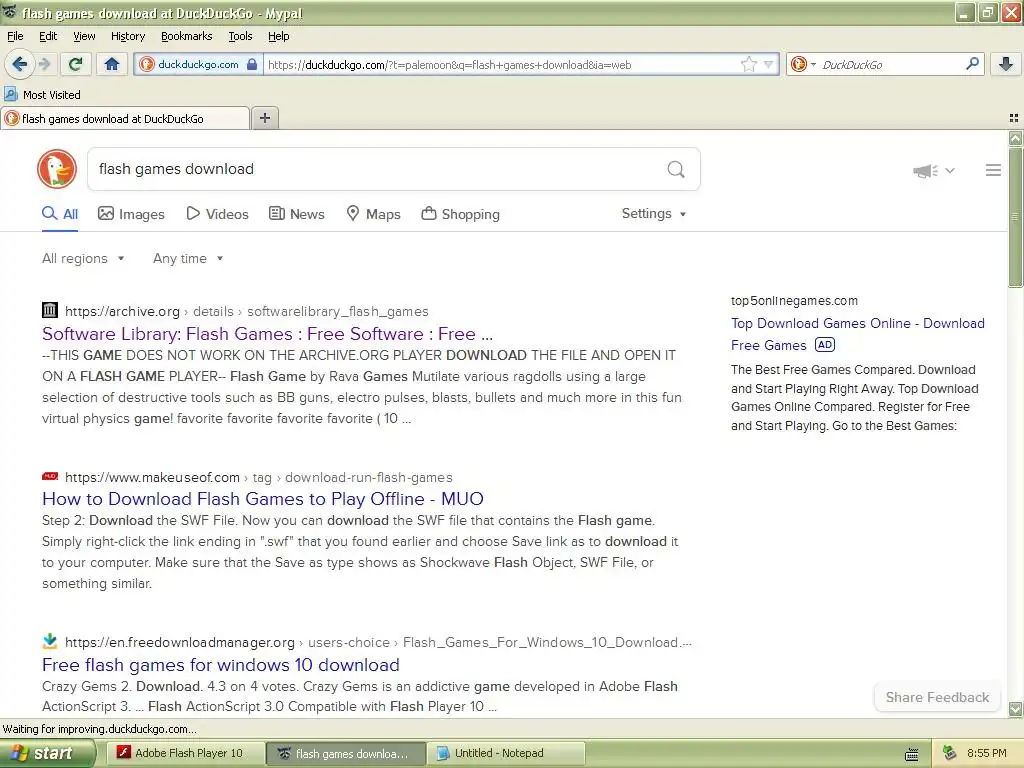
Task: Open the View menu
Action: (84, 36)
